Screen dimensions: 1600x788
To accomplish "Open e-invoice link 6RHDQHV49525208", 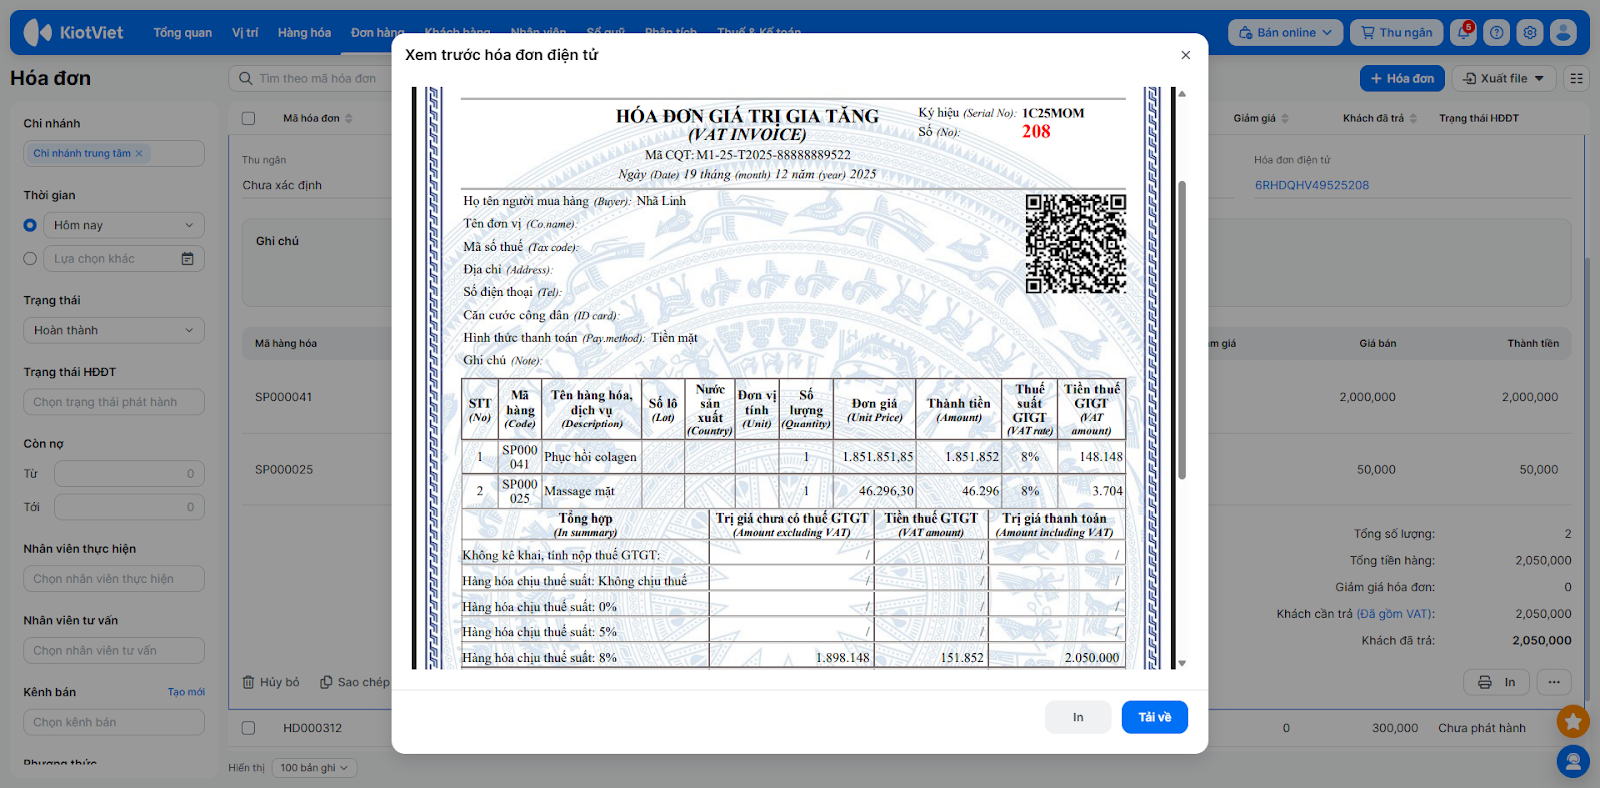I will click(x=1312, y=185).
